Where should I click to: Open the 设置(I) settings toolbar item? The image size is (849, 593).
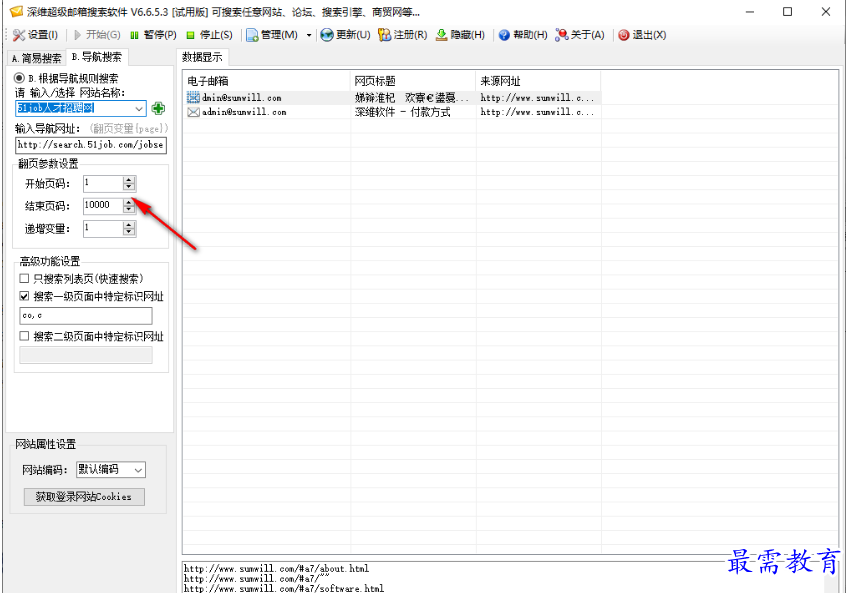pos(36,35)
